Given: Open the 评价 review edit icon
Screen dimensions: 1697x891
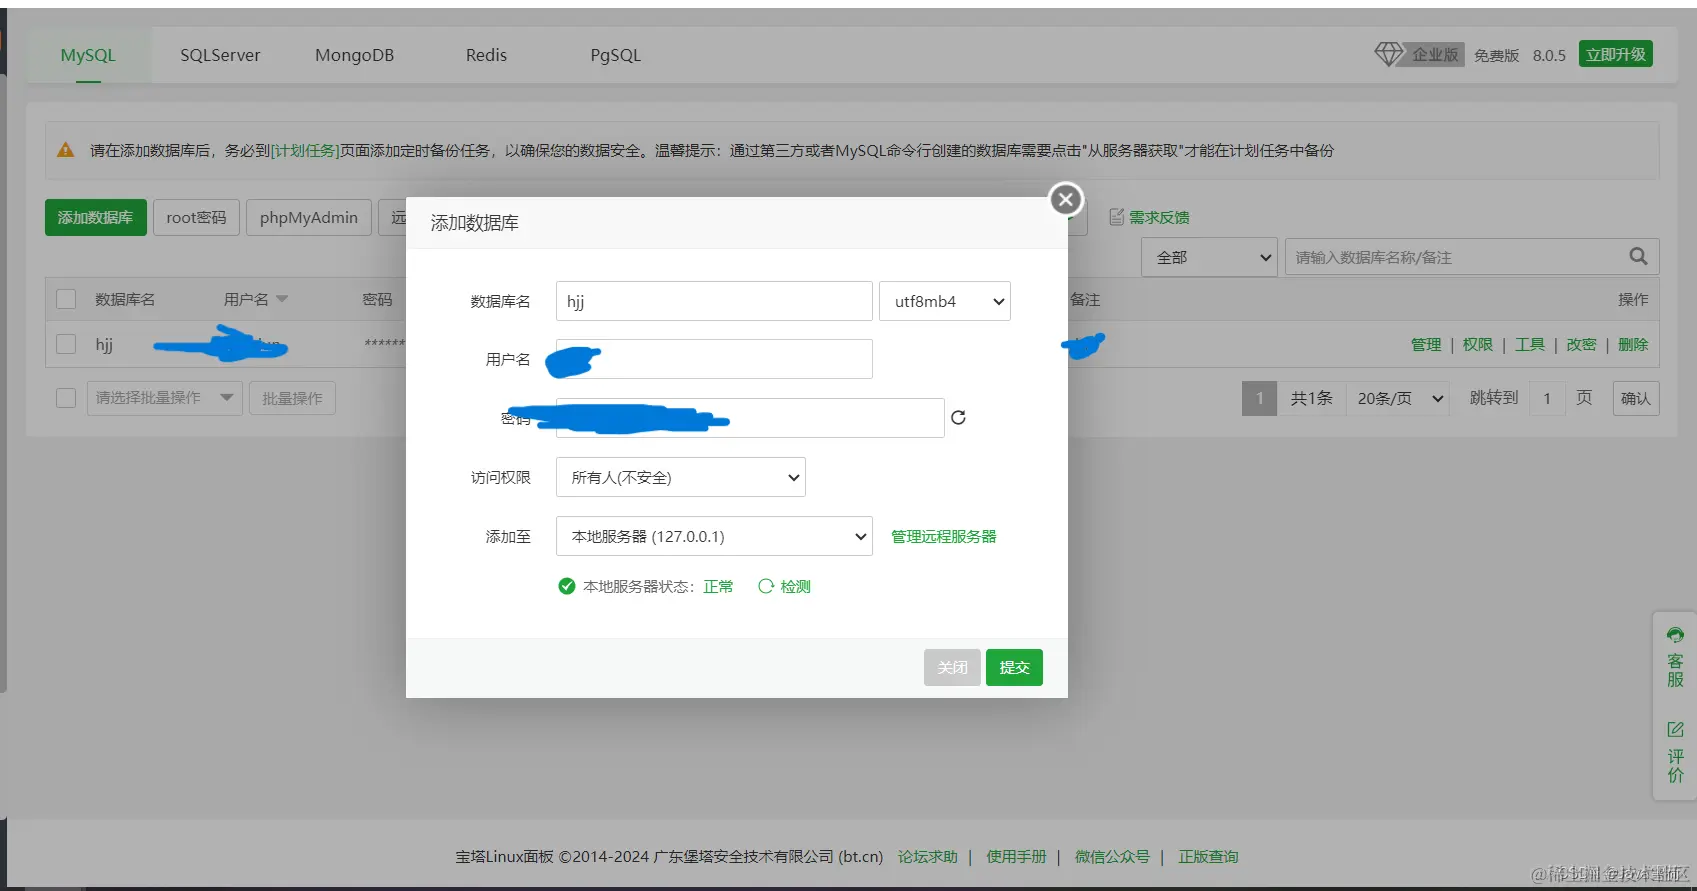Looking at the screenshot, I should coord(1675,729).
